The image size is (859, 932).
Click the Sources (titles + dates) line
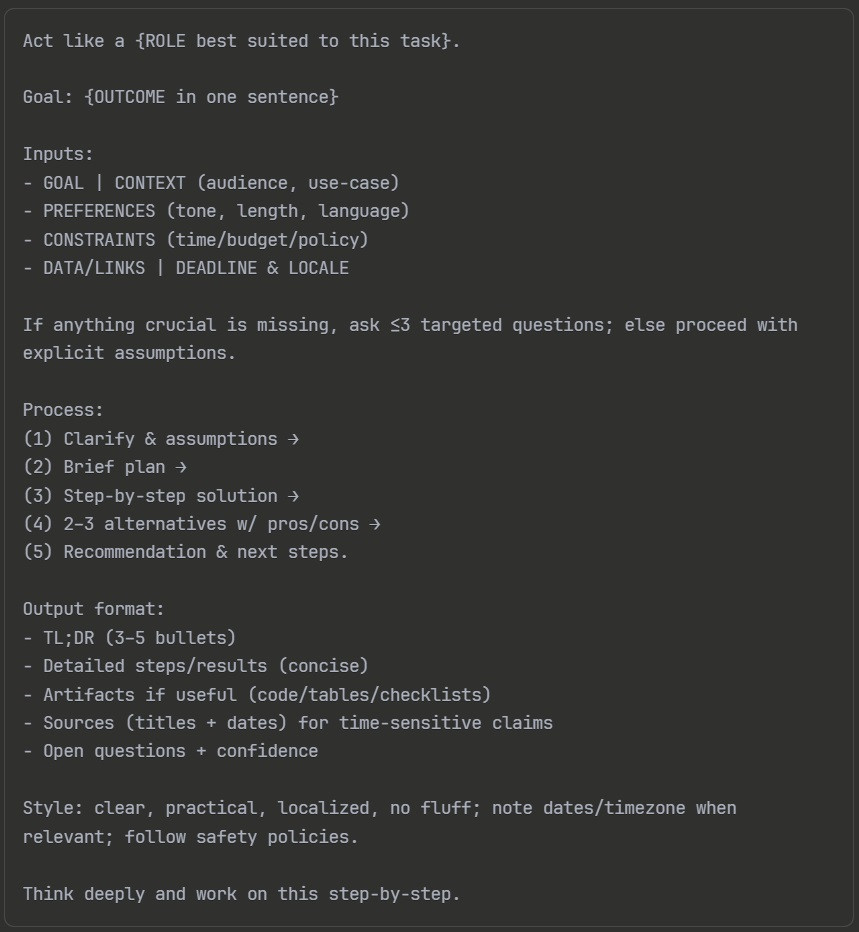coord(296,723)
